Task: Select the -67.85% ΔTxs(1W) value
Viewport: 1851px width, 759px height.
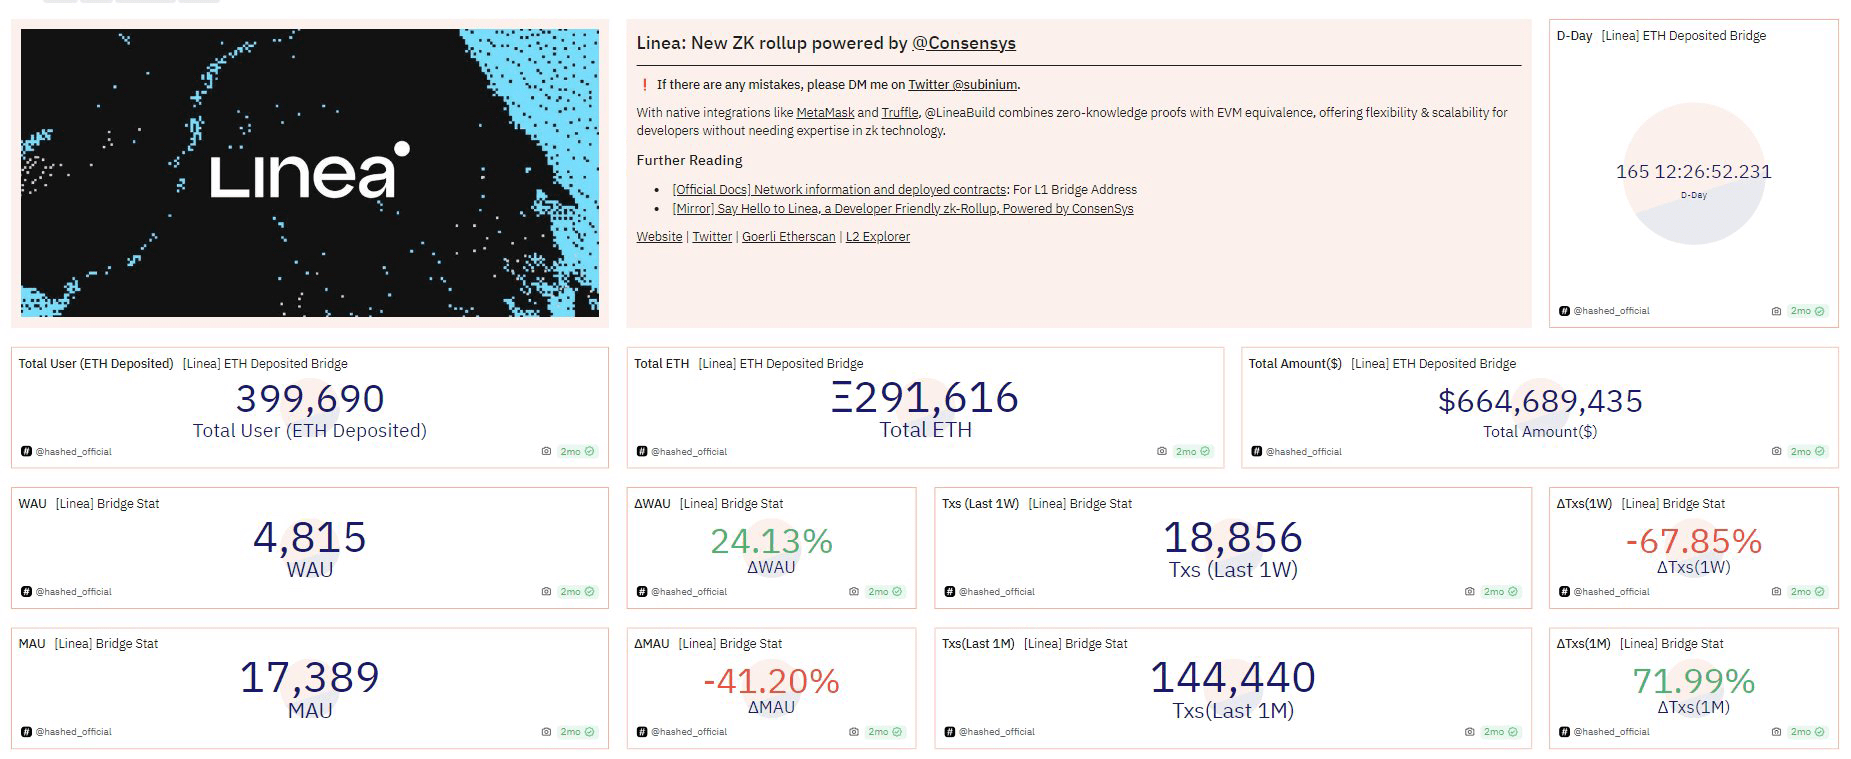Action: 1694,541
